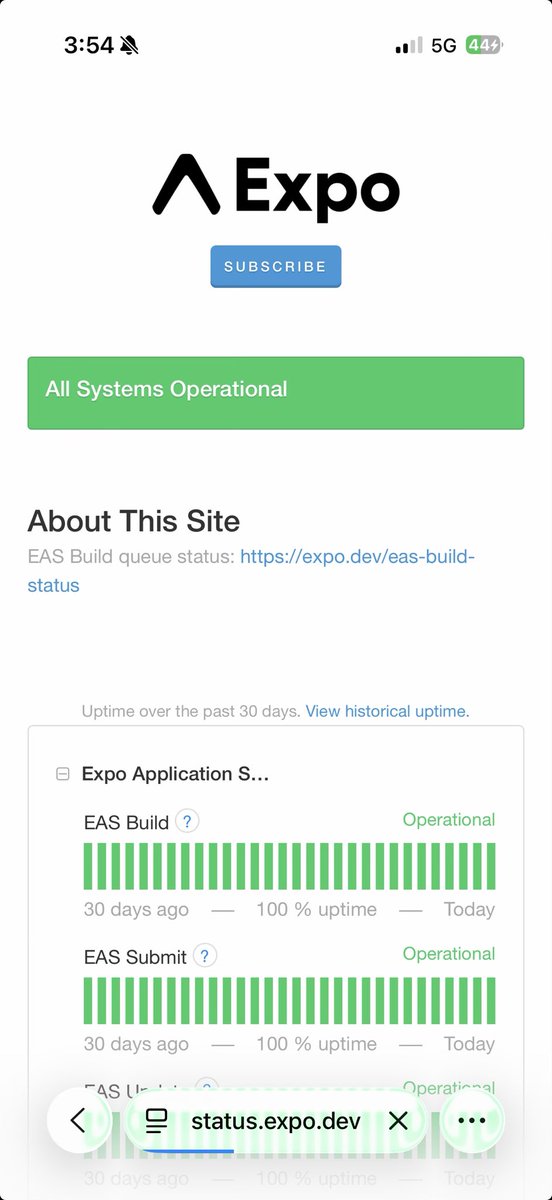Tap the page menu icon in address bar
552x1200 pixels.
157,1121
